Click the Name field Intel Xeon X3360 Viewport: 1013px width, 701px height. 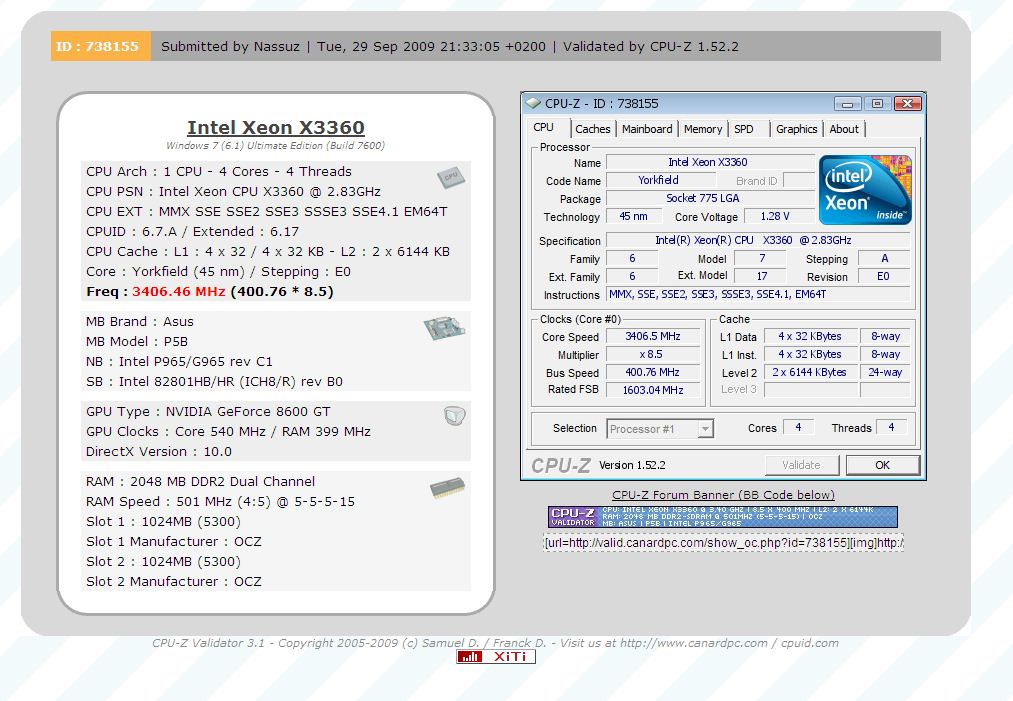(x=709, y=162)
